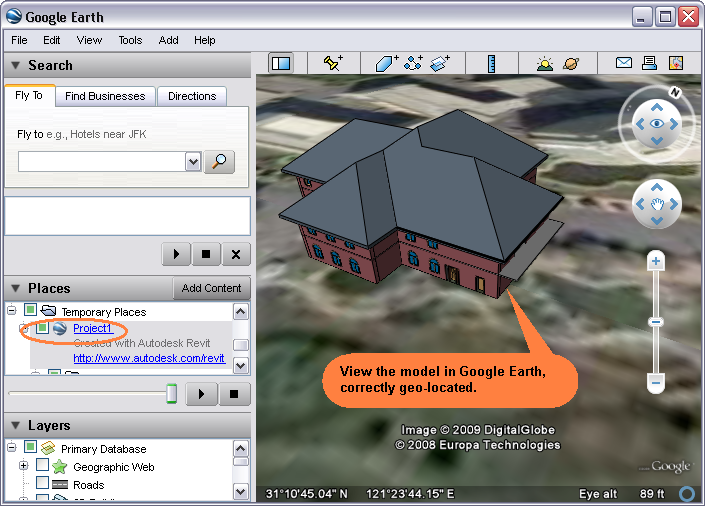Viewport: 705px width, 506px height.
Task: Print the current view
Action: [x=649, y=63]
